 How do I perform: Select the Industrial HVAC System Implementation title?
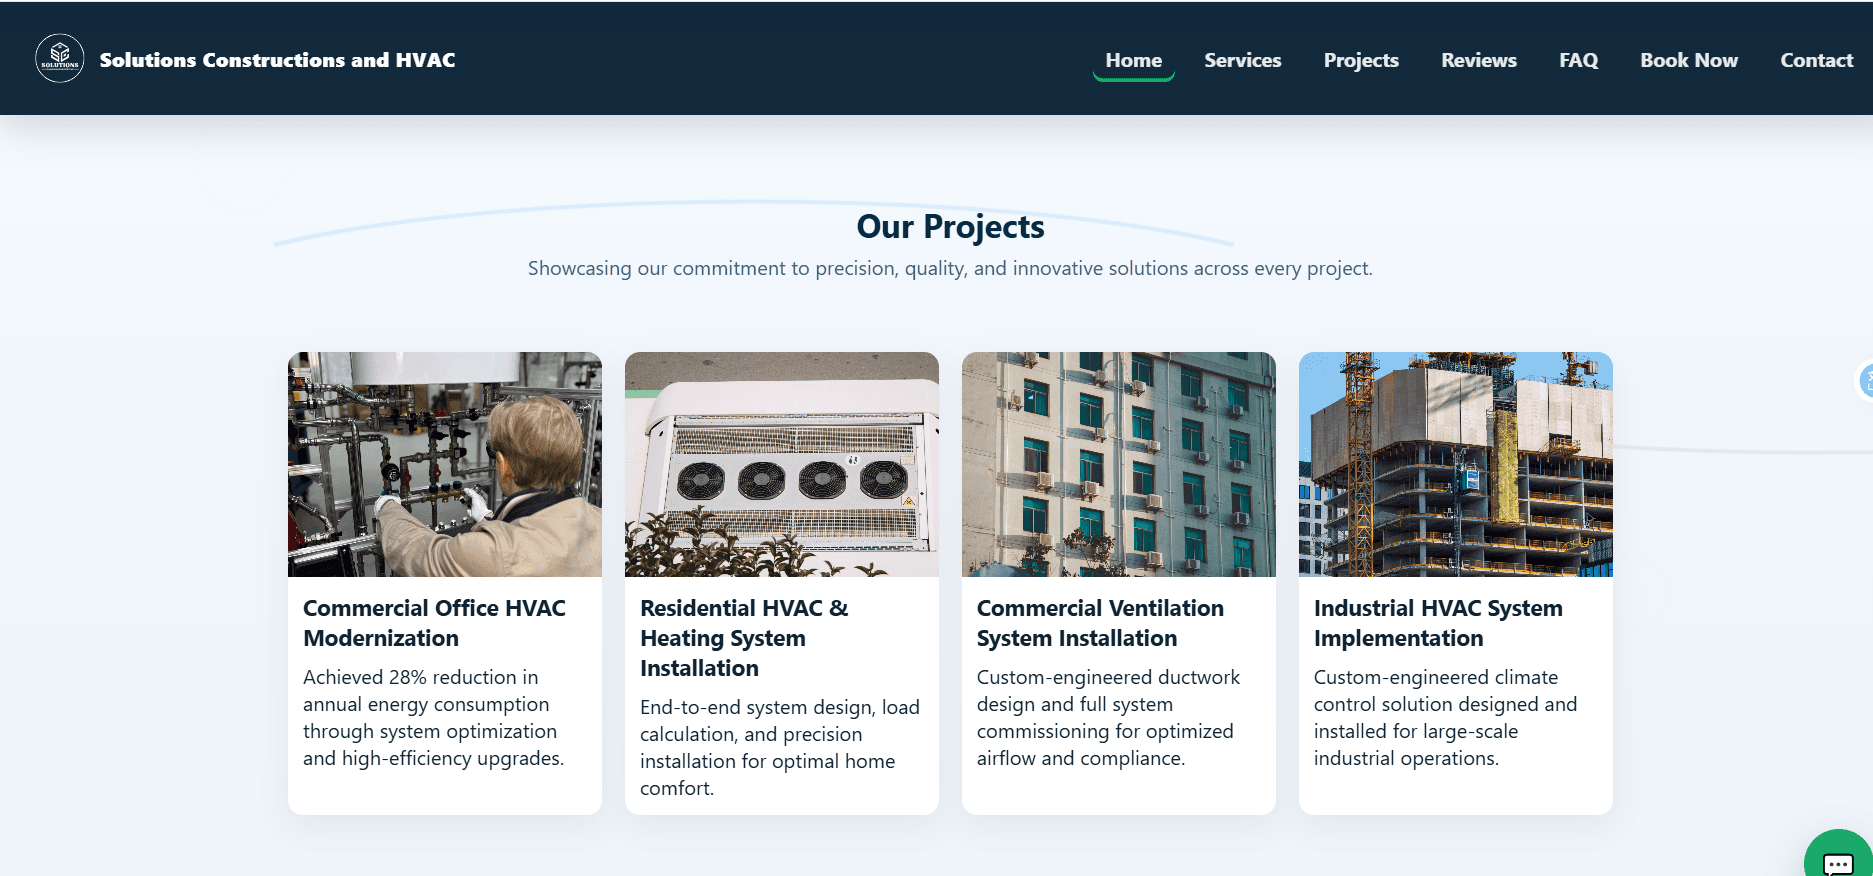(x=1438, y=623)
